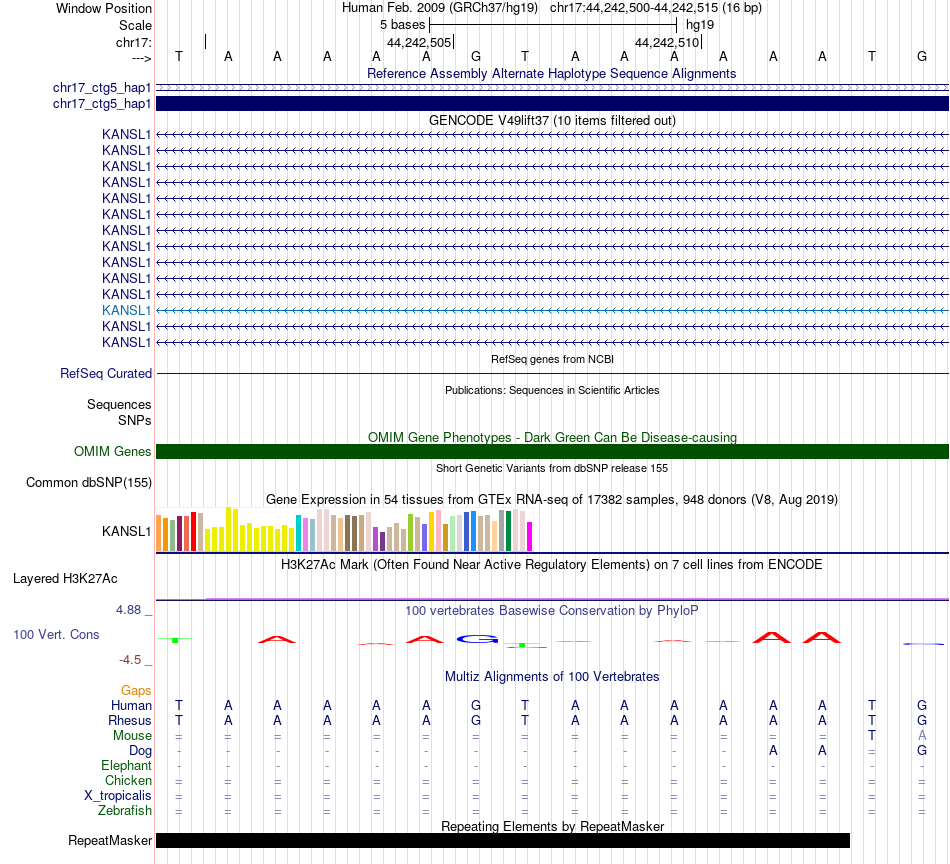Screen dimensions: 950x864
Task: Open the H3K27Ac Mark track title
Action: click(552, 565)
